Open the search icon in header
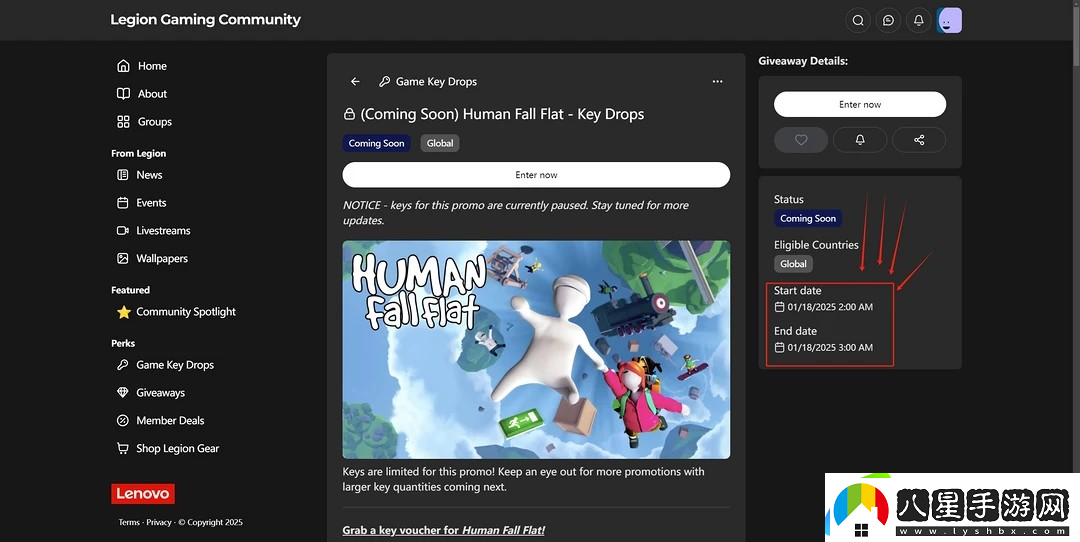Image resolution: width=1080 pixels, height=542 pixels. tap(858, 21)
